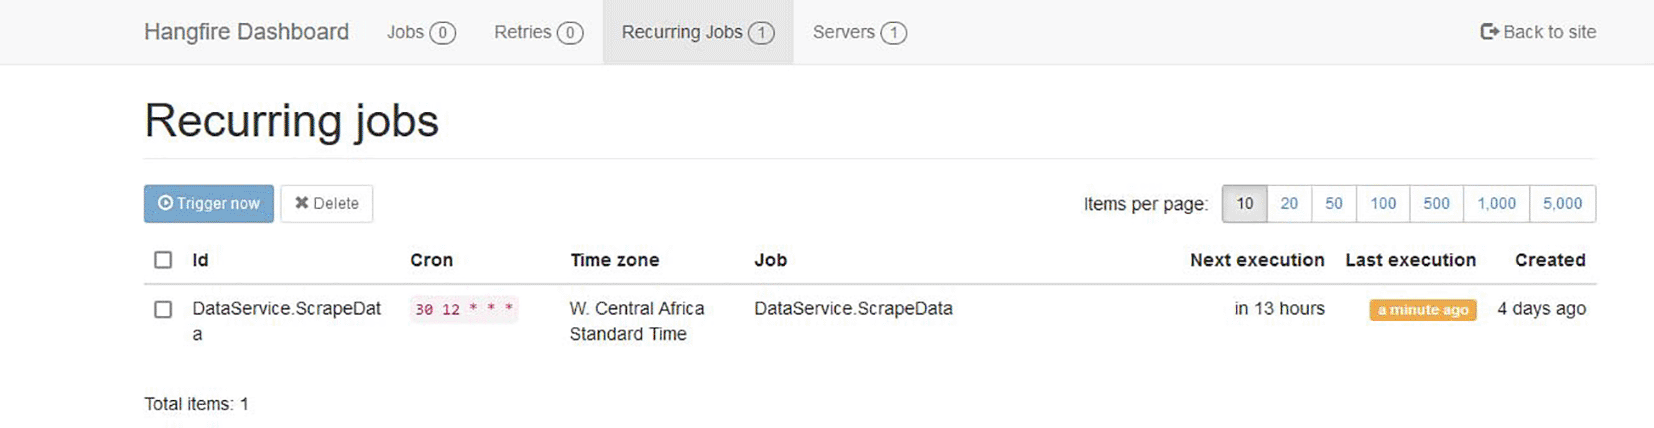This screenshot has height=428, width=1654.
Task: Set items per page to 20
Action: pos(1289,203)
